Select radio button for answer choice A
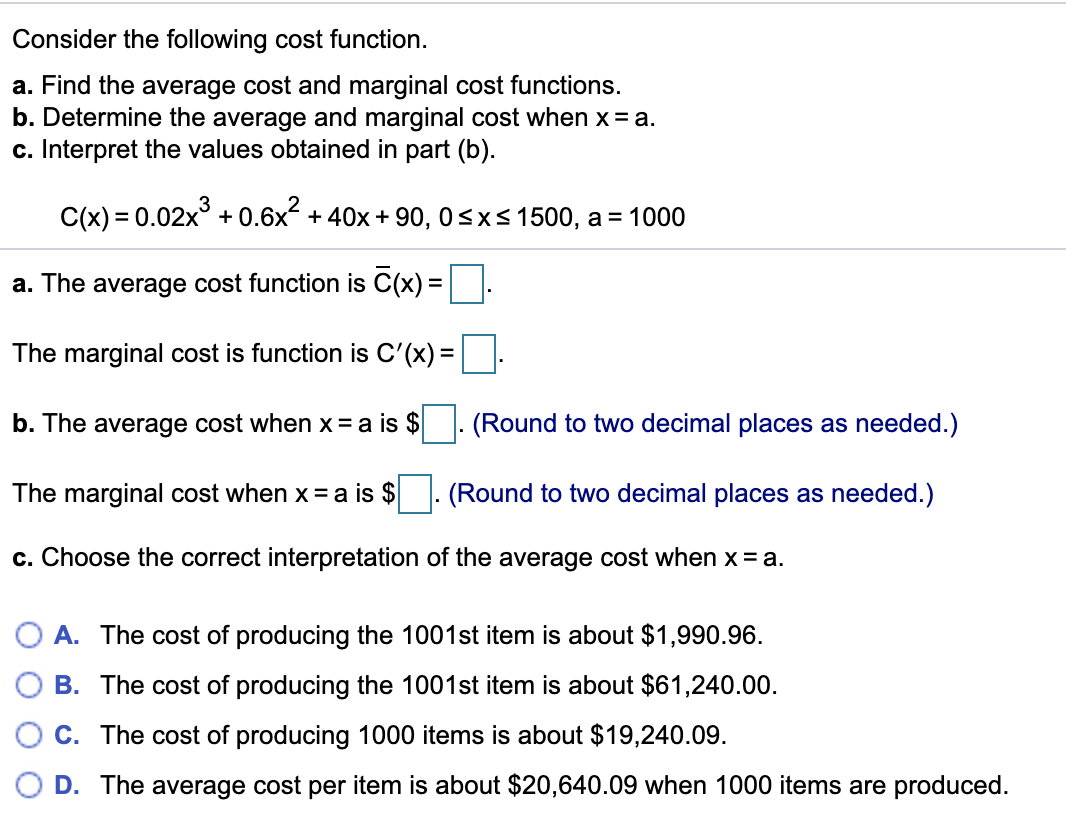The width and height of the screenshot is (1066, 822). [x=27, y=635]
